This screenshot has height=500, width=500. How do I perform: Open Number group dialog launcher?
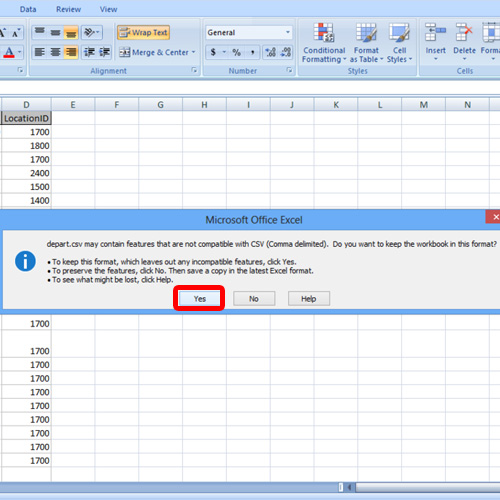[x=289, y=70]
